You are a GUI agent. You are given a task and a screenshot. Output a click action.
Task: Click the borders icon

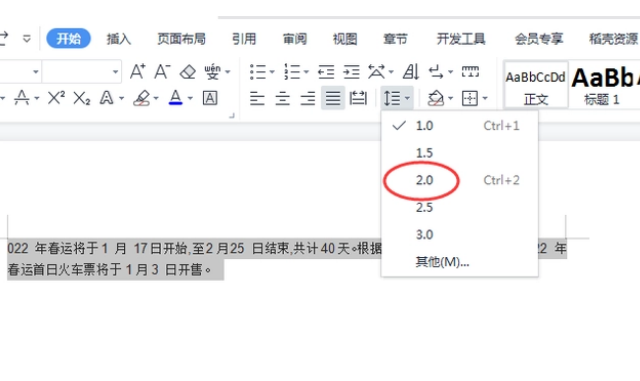(x=470, y=98)
